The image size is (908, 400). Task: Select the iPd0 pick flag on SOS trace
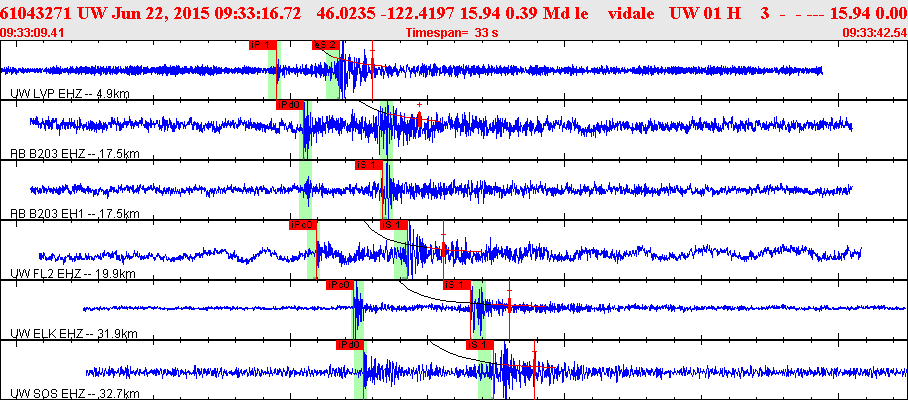[x=350, y=346]
